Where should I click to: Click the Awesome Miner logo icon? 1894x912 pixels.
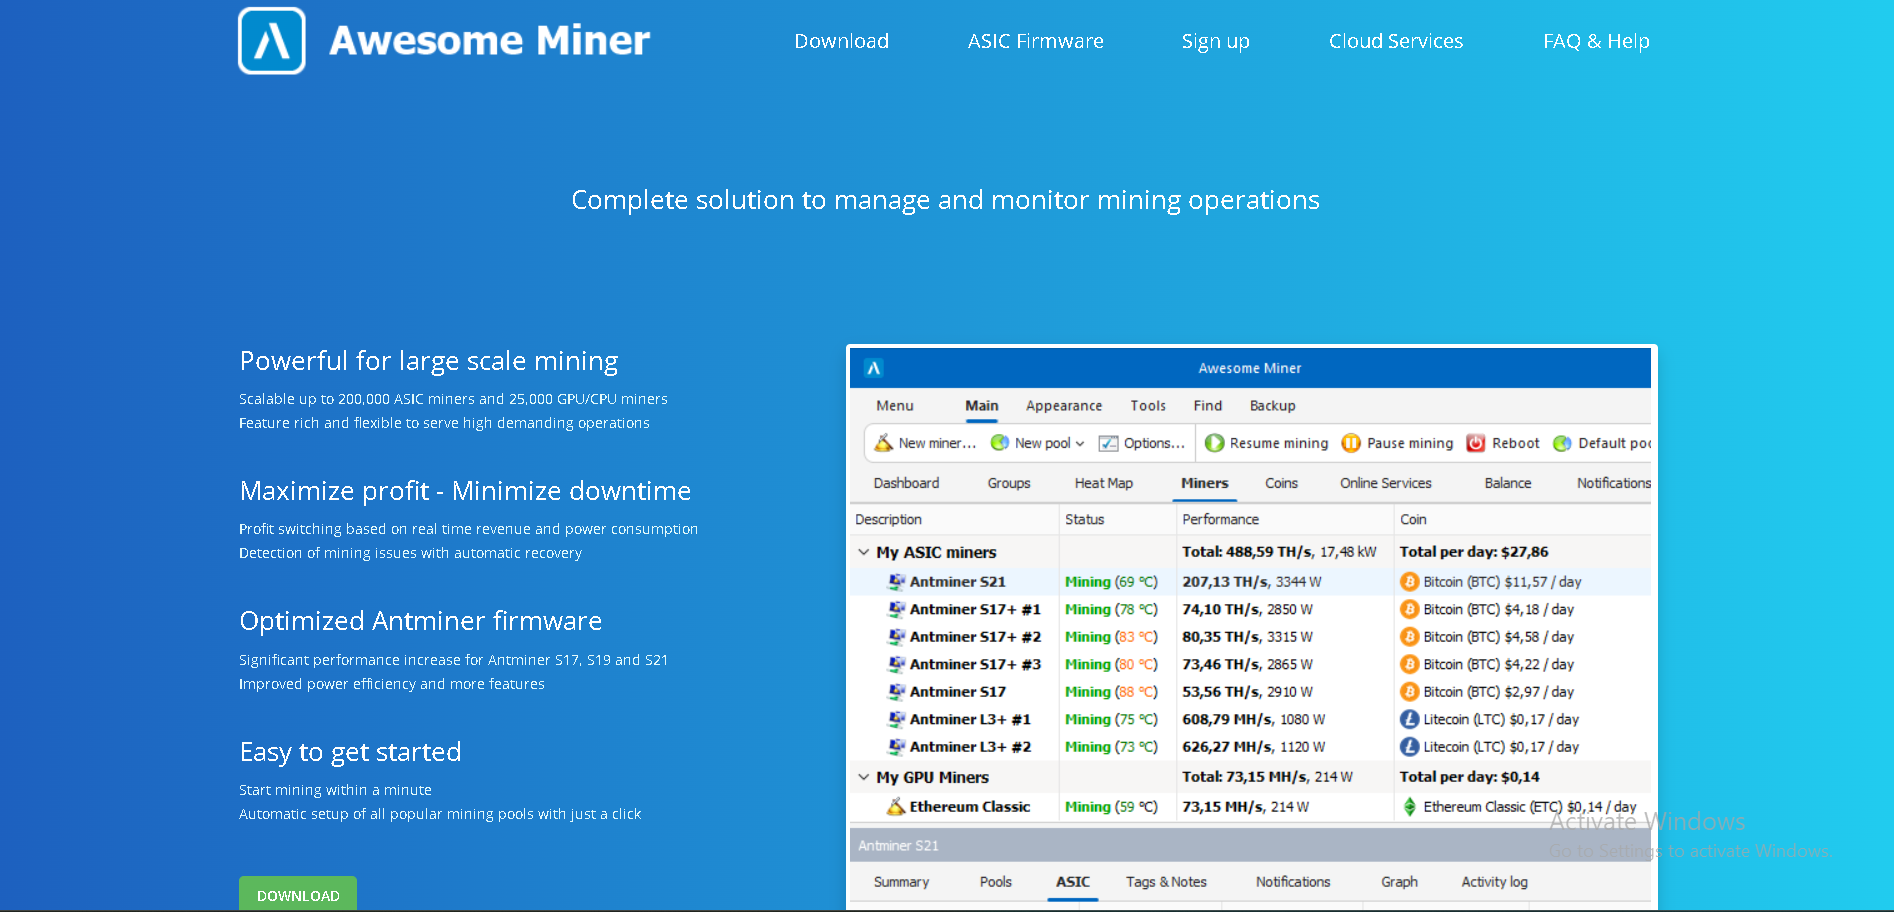272,41
